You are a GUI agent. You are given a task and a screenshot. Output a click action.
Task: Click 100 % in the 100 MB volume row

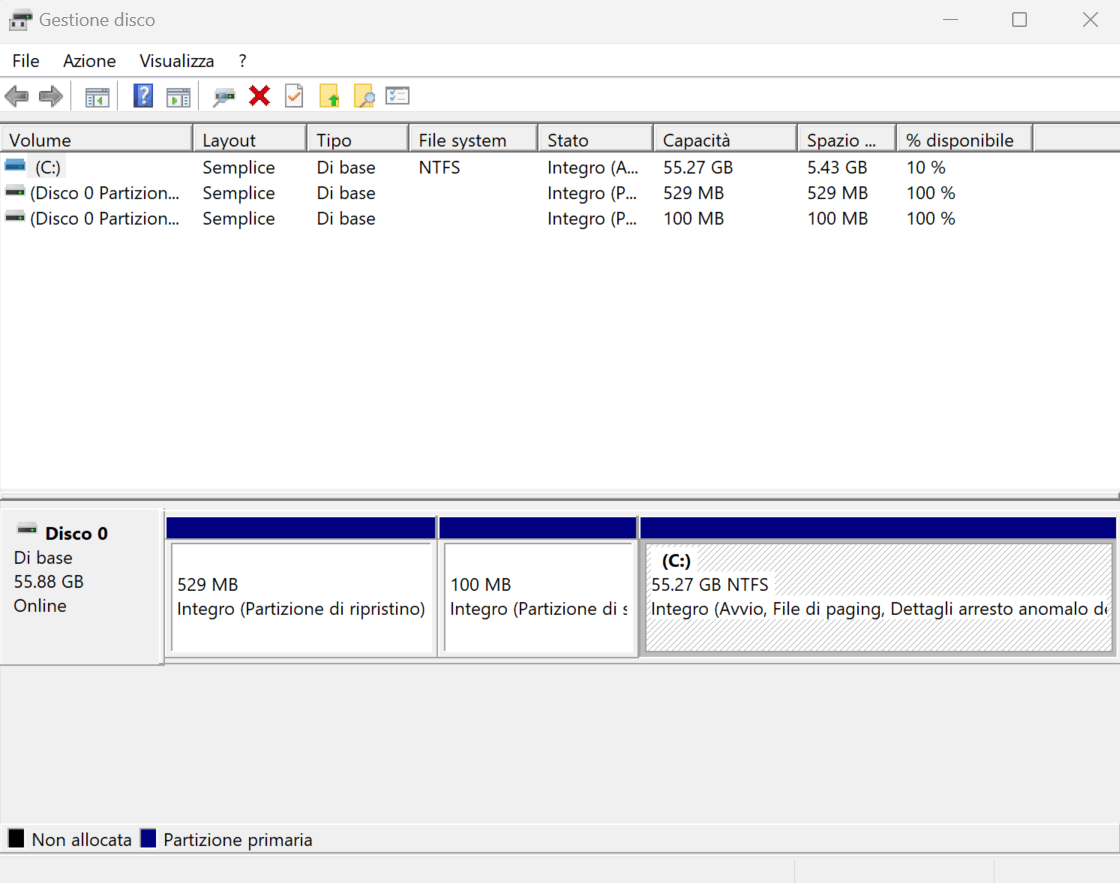[x=931, y=219]
